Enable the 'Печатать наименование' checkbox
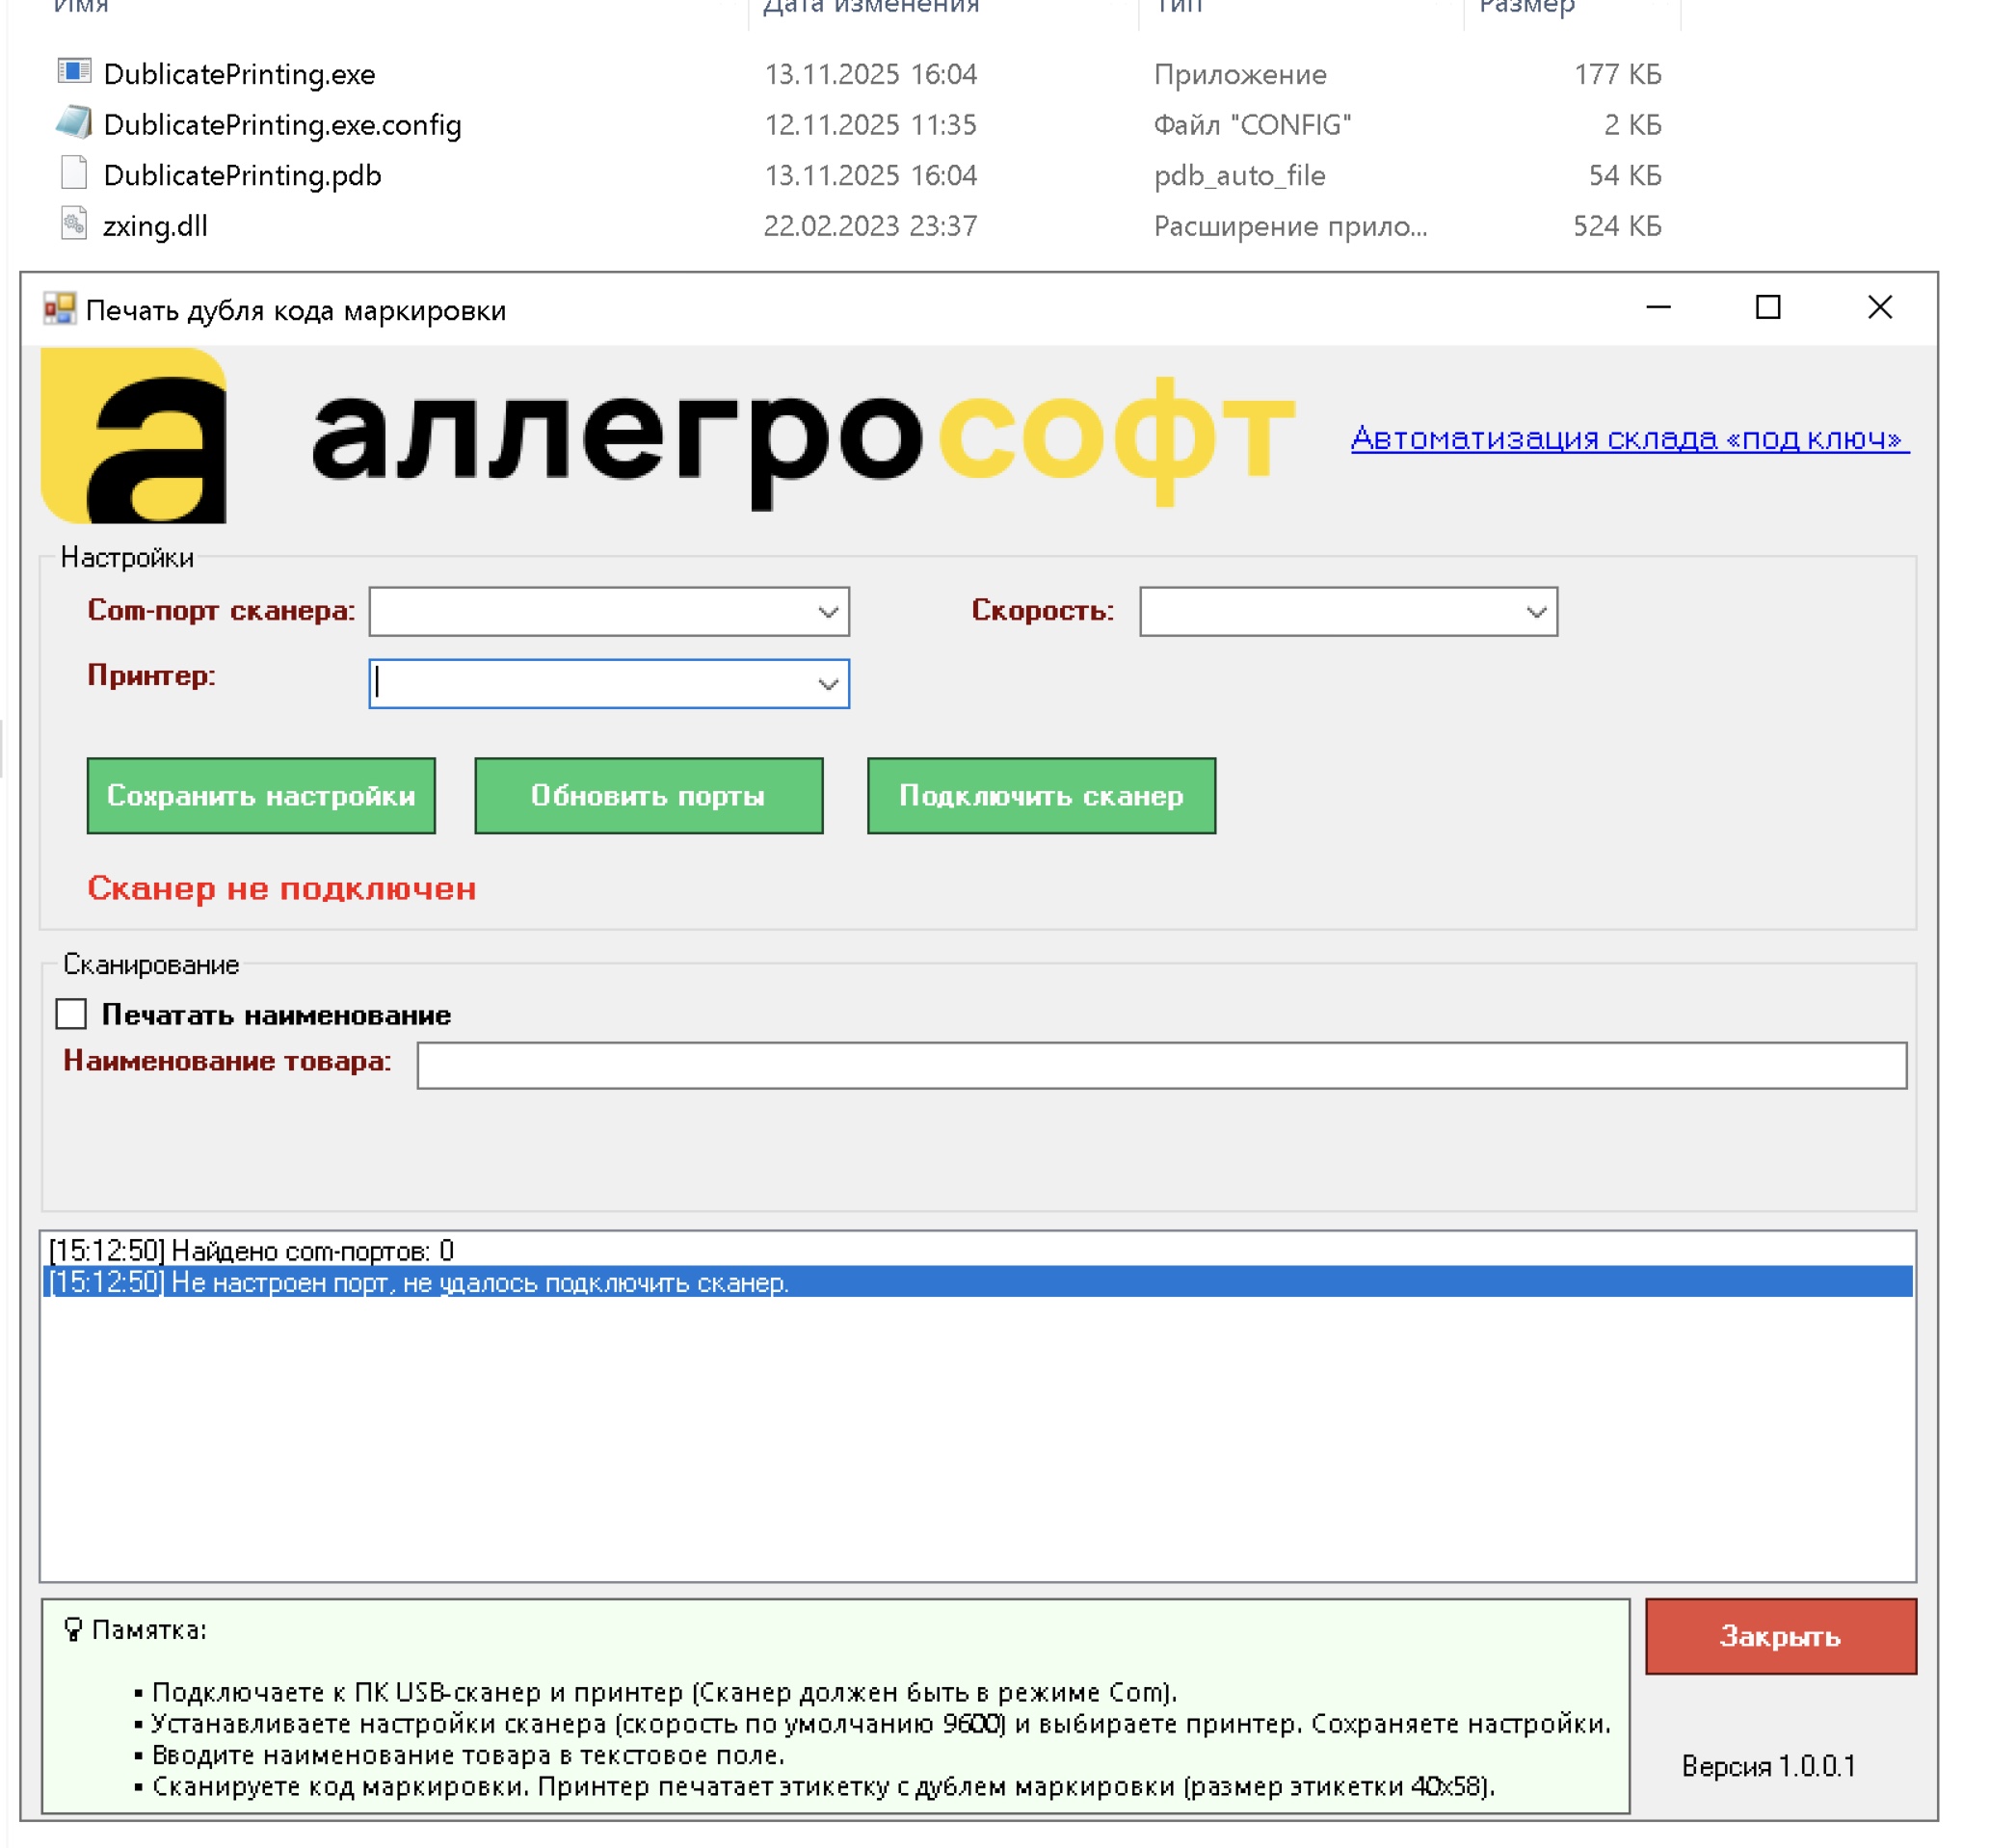 click(x=71, y=1014)
